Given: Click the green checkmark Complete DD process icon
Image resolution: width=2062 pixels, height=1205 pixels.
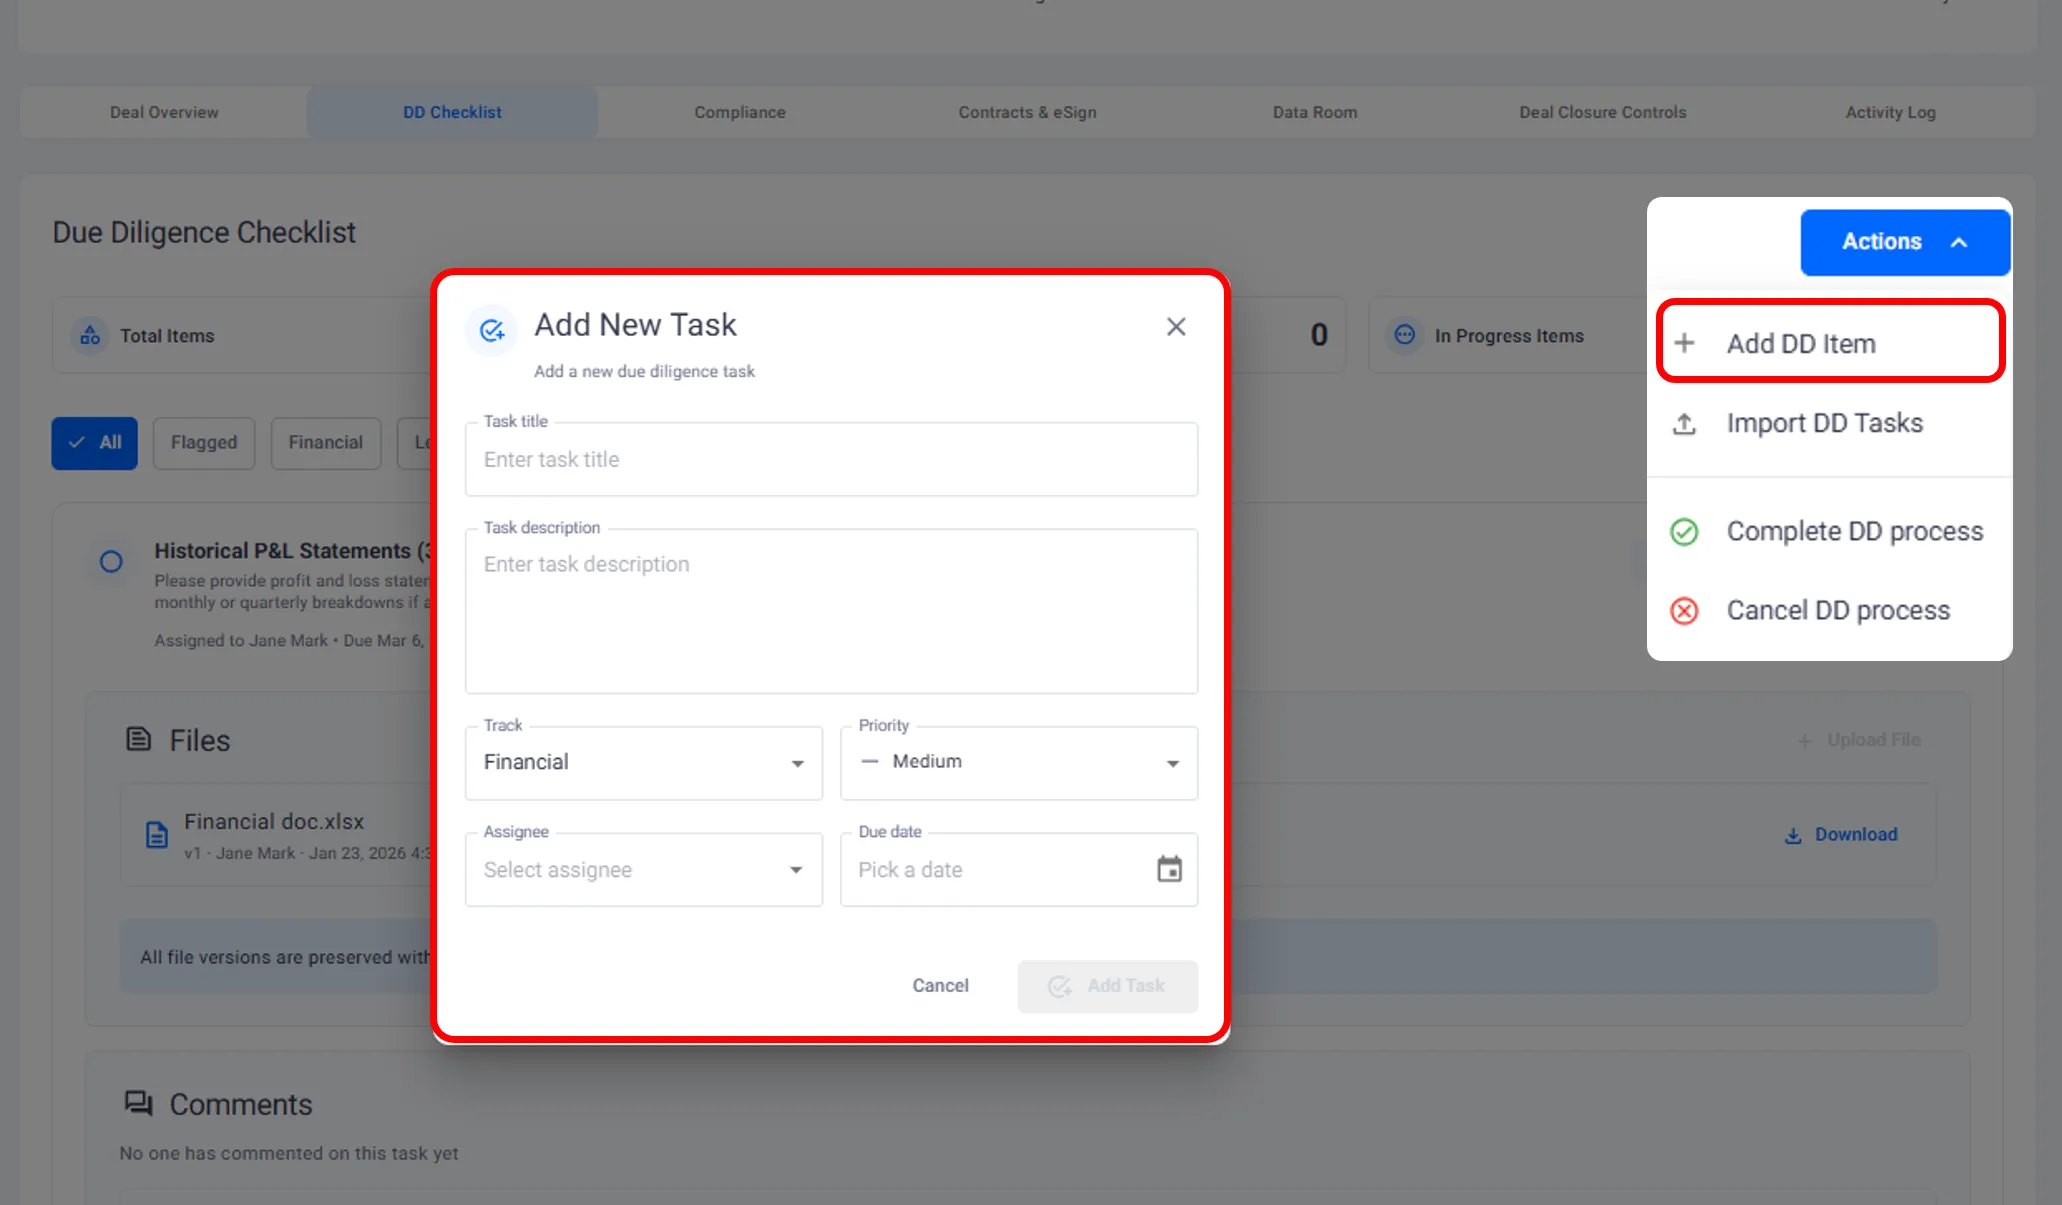Looking at the screenshot, I should (x=1684, y=531).
